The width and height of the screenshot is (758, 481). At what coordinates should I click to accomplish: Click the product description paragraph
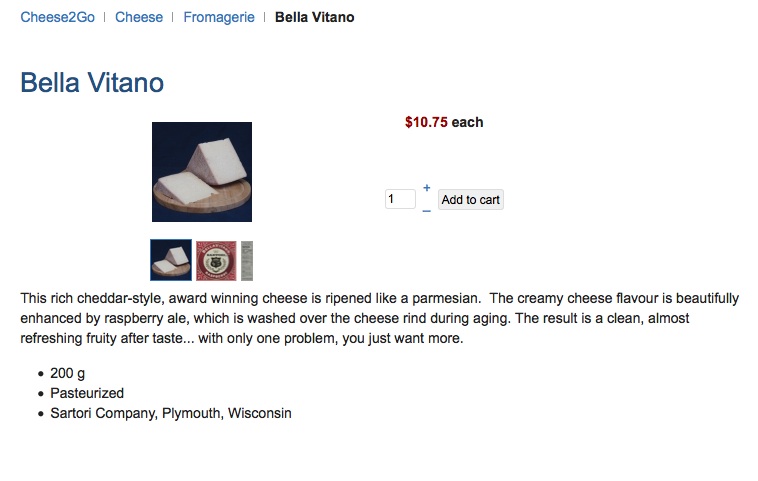(x=379, y=318)
